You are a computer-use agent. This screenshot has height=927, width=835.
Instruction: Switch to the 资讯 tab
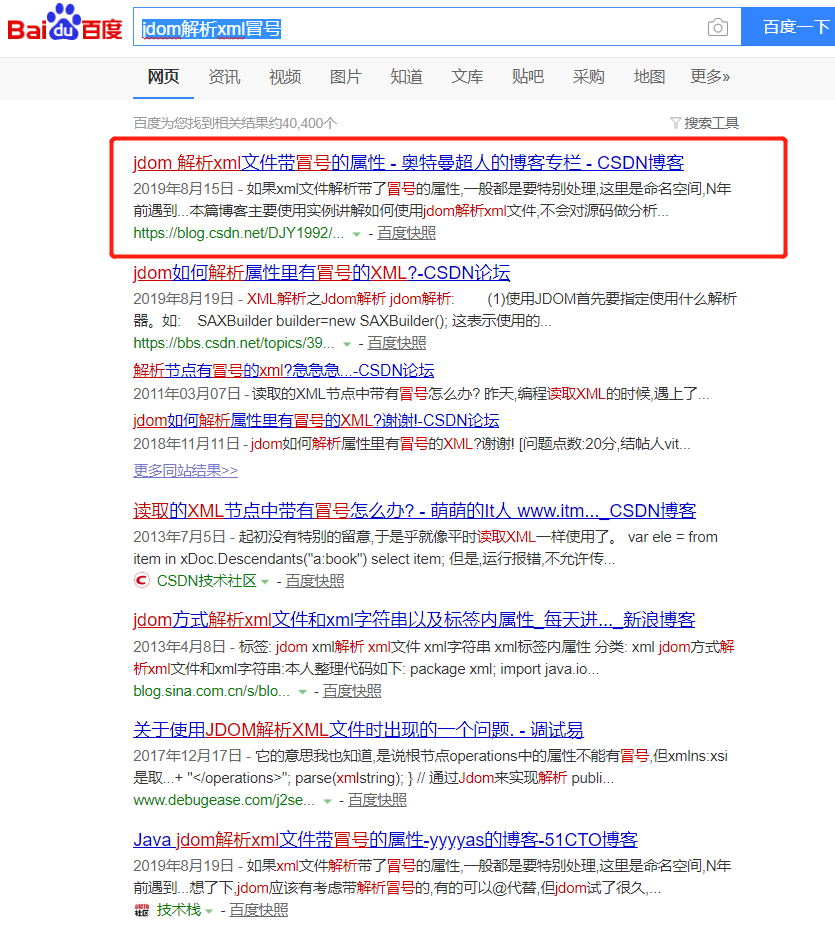click(x=224, y=77)
